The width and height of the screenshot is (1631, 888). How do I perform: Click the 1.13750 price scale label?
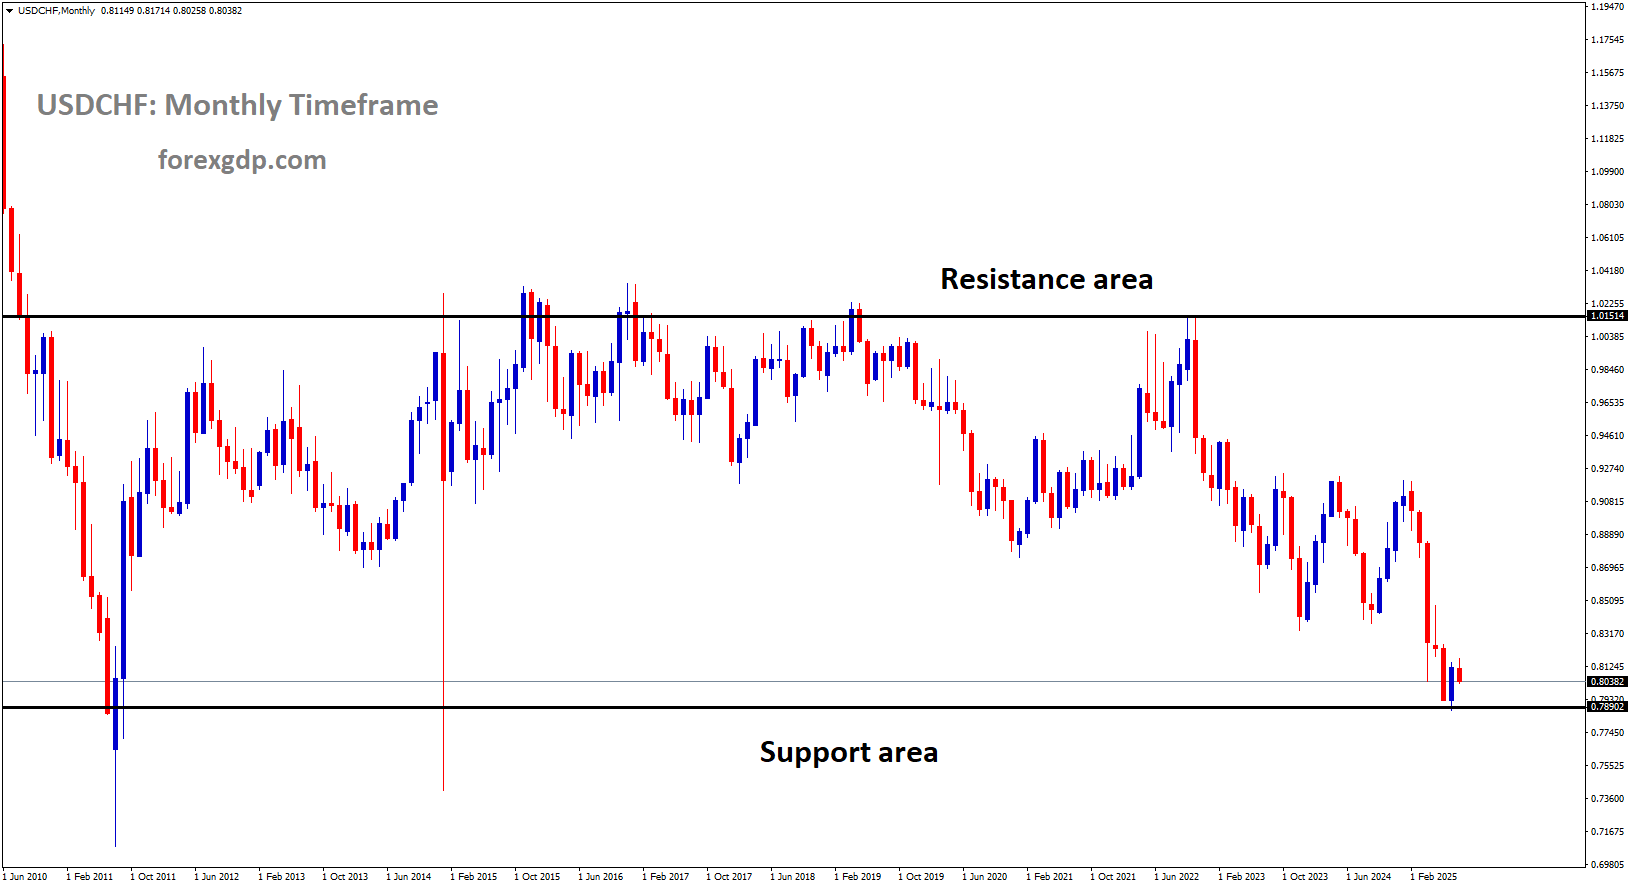pos(1607,106)
